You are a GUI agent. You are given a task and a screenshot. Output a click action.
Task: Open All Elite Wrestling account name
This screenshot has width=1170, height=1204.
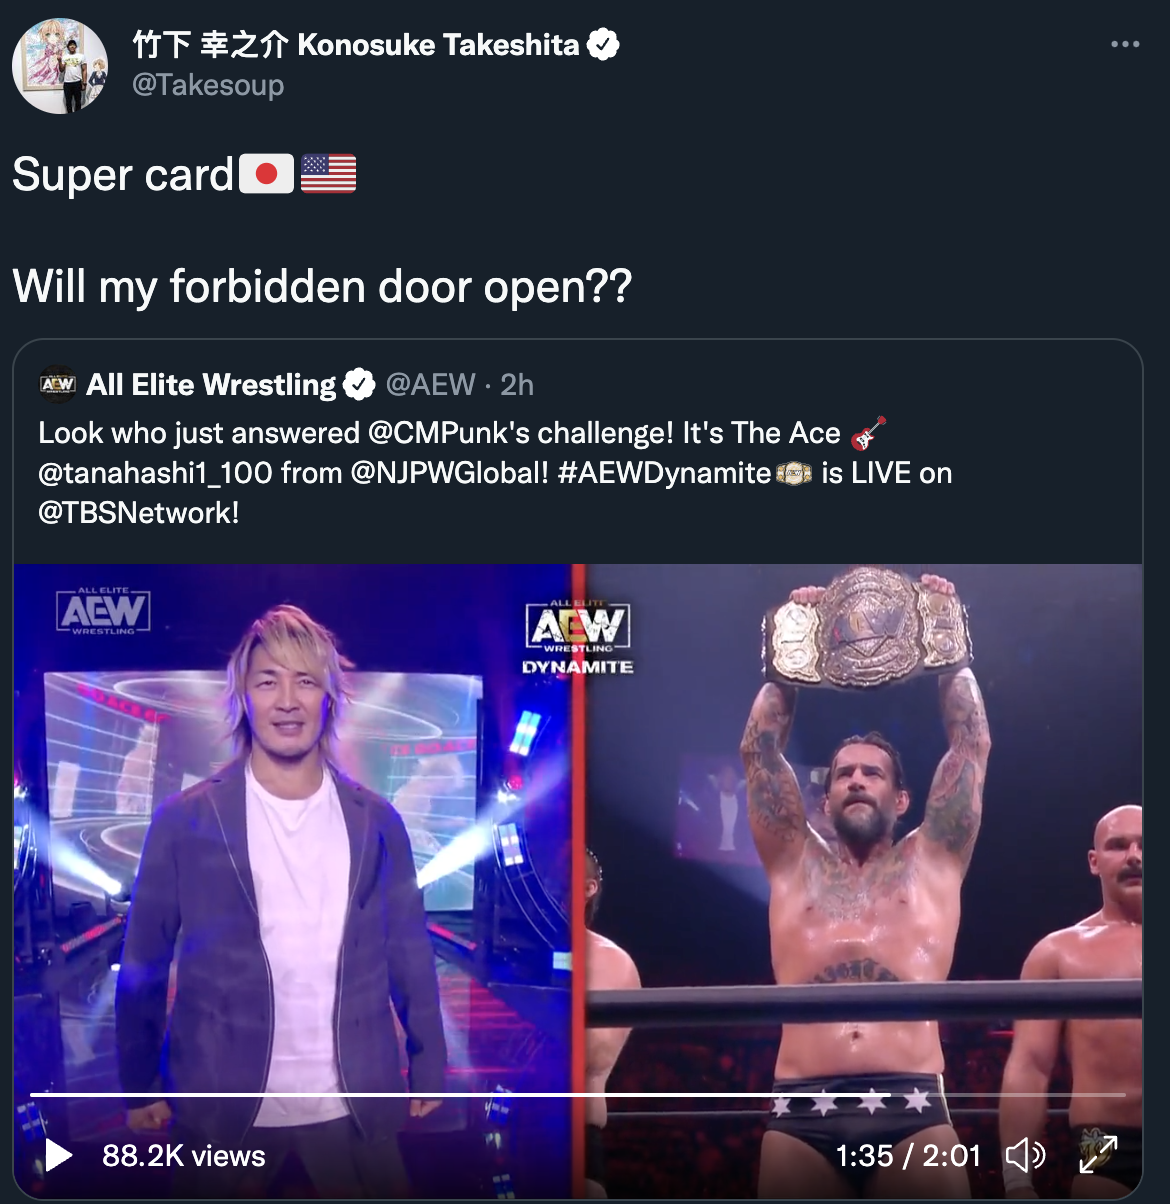click(211, 384)
